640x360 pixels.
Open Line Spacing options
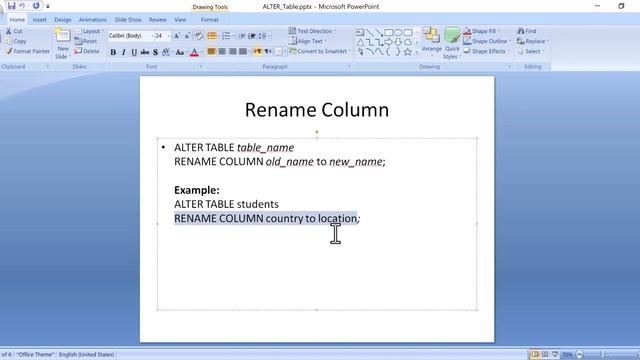pos(263,36)
